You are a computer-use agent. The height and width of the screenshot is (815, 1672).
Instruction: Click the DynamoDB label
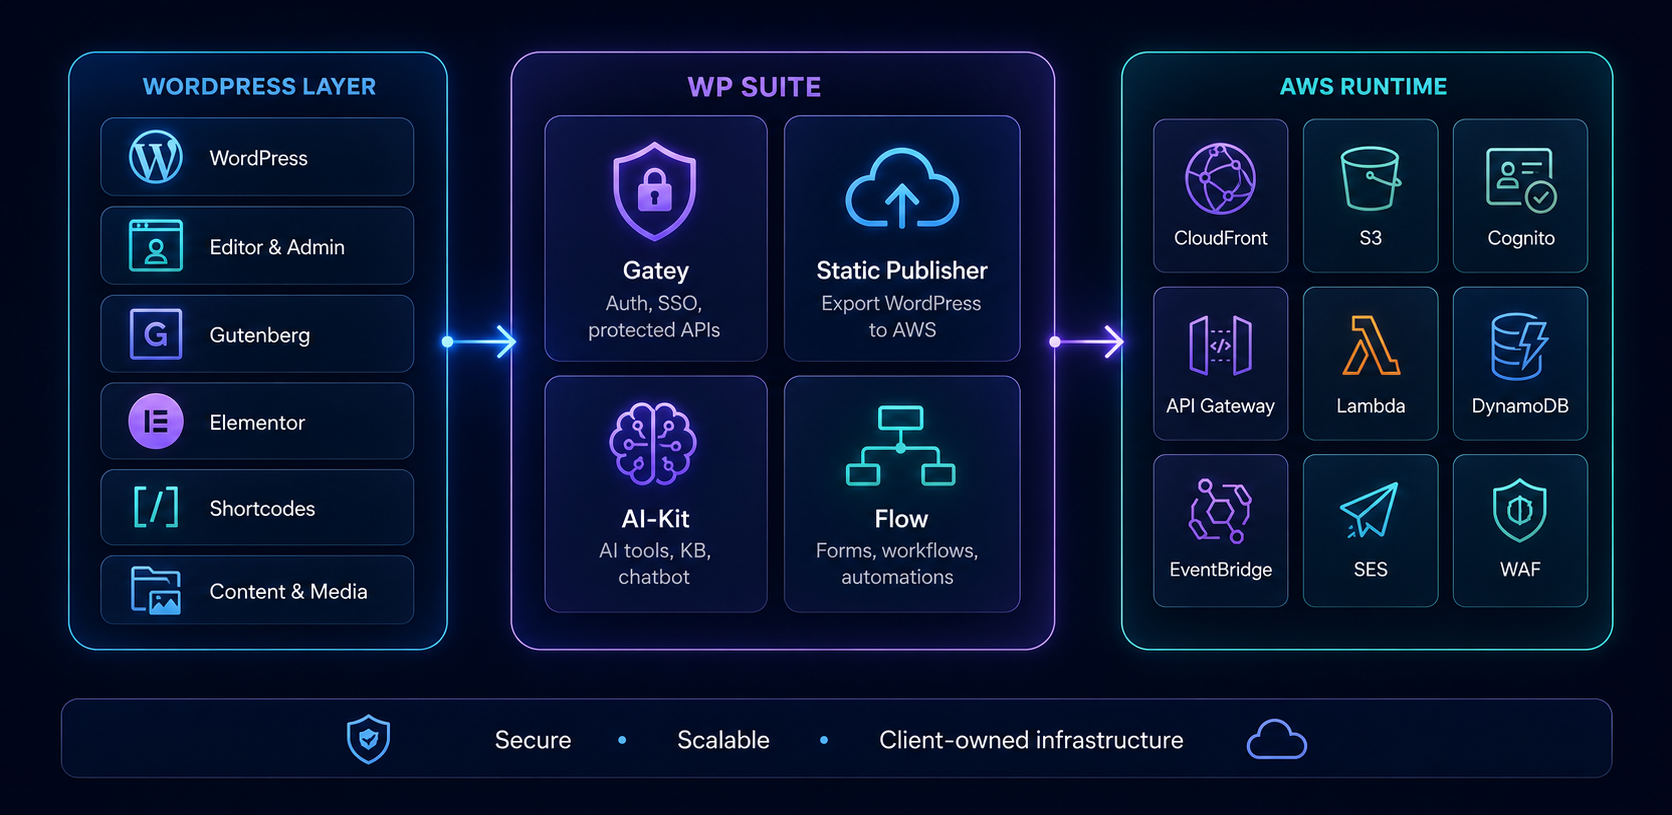tap(1520, 406)
